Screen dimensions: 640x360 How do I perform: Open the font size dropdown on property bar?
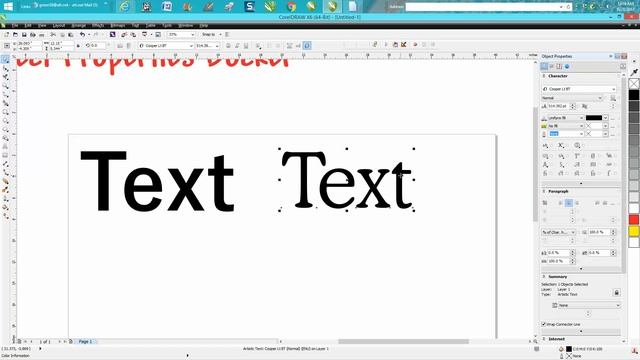coord(217,46)
